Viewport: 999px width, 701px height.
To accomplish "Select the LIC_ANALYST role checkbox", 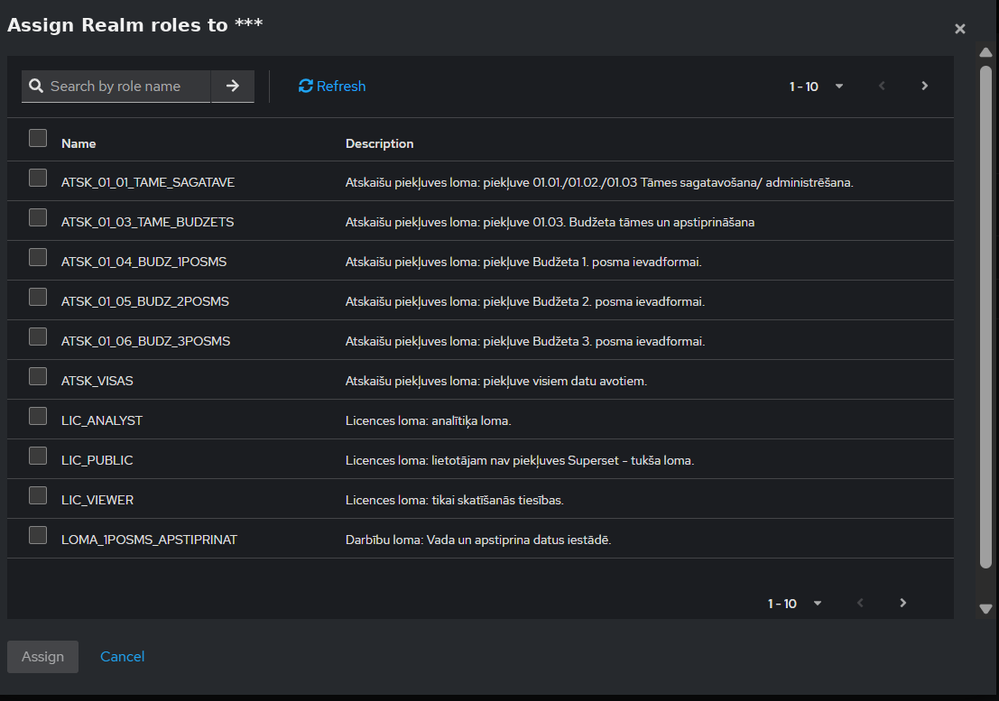I will 38,416.
